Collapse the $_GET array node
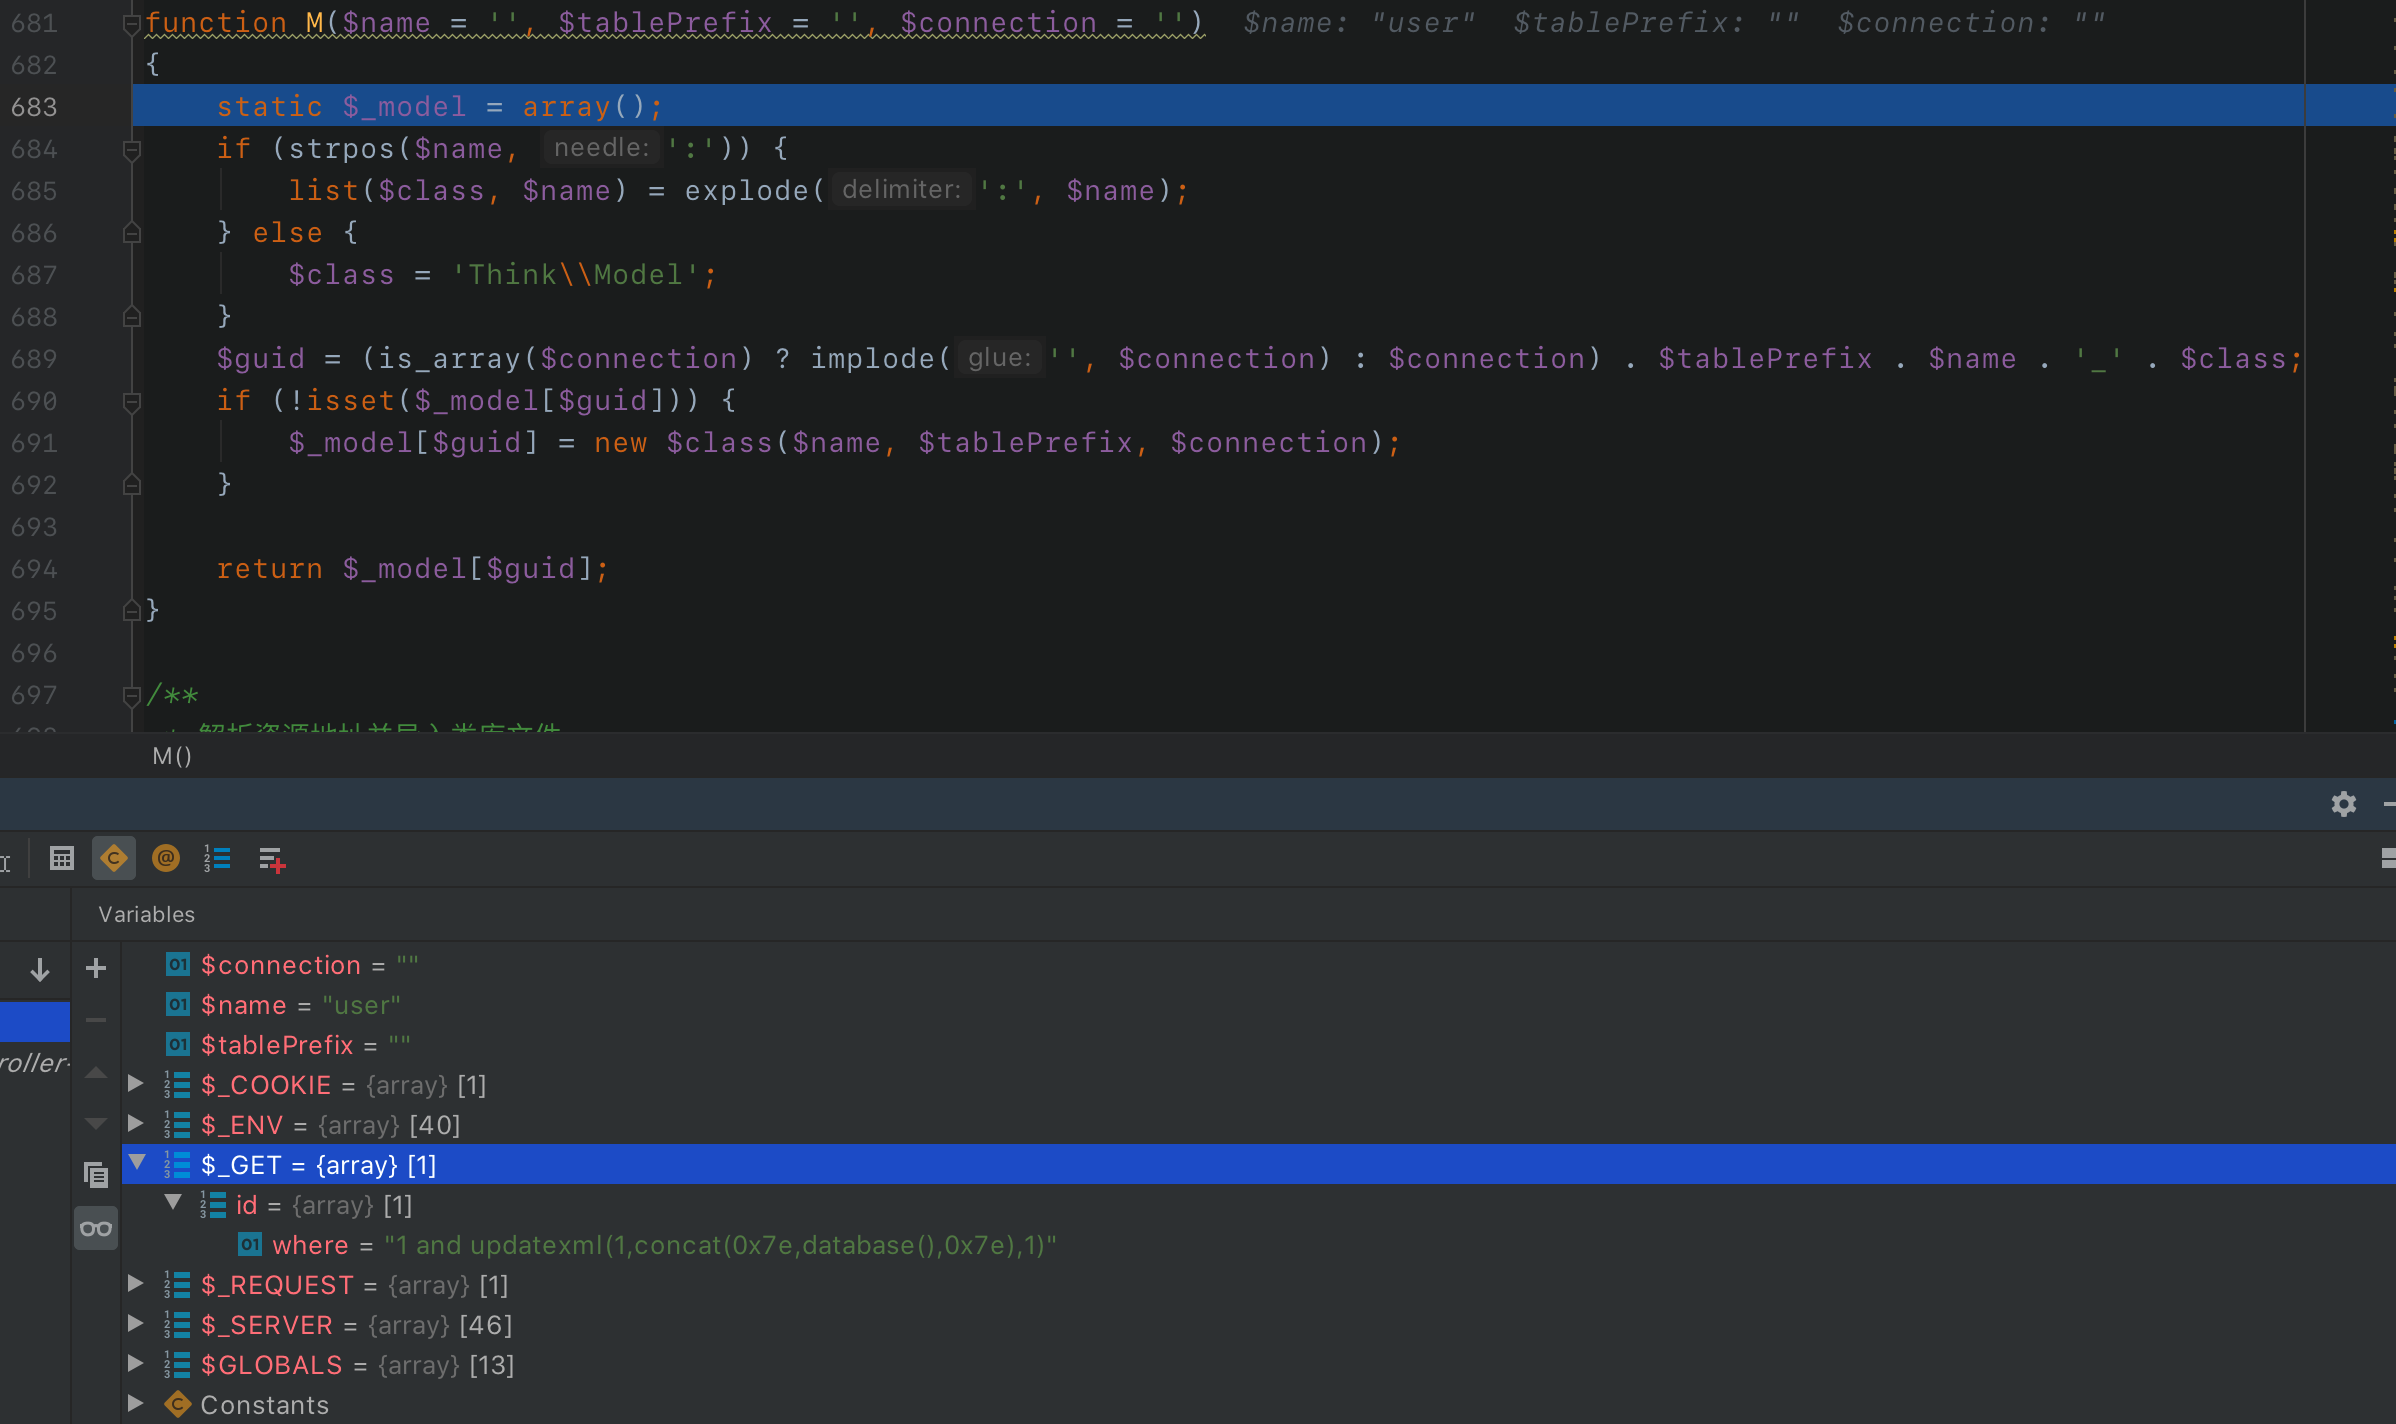 137,1163
